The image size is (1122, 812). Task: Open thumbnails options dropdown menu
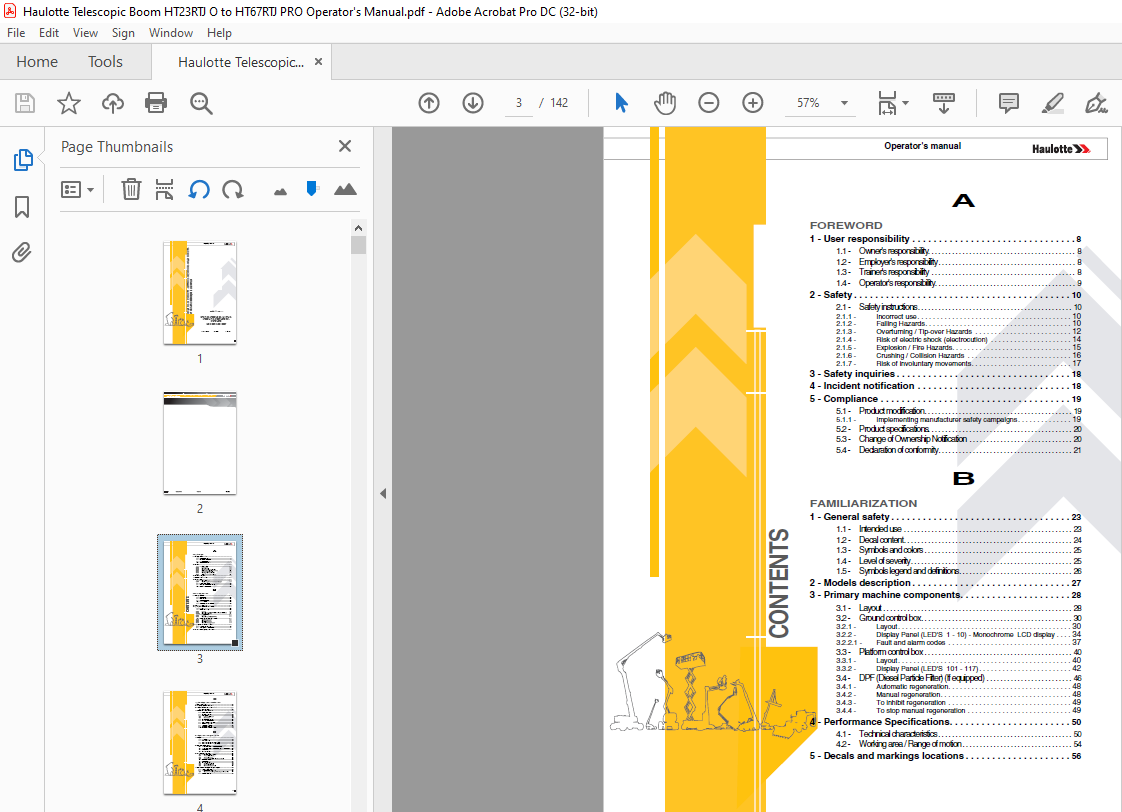pyautogui.click(x=77, y=190)
